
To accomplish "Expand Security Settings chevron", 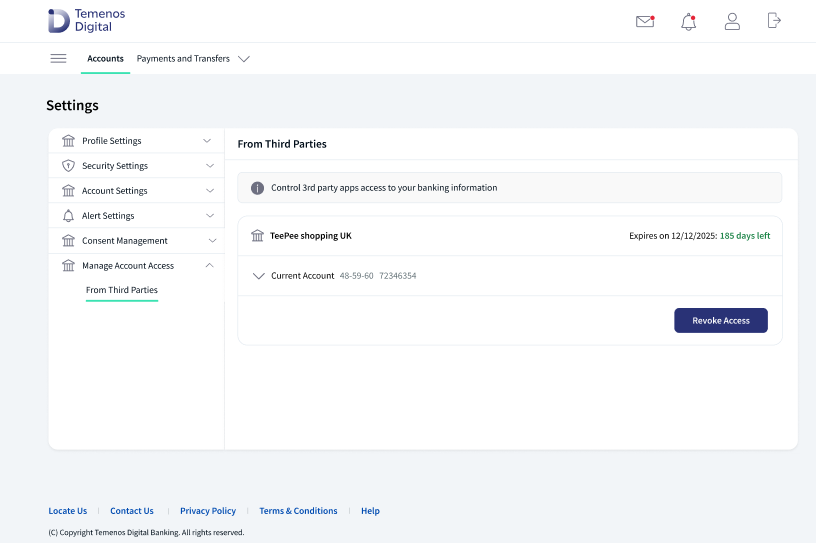I will pyautogui.click(x=210, y=166).
